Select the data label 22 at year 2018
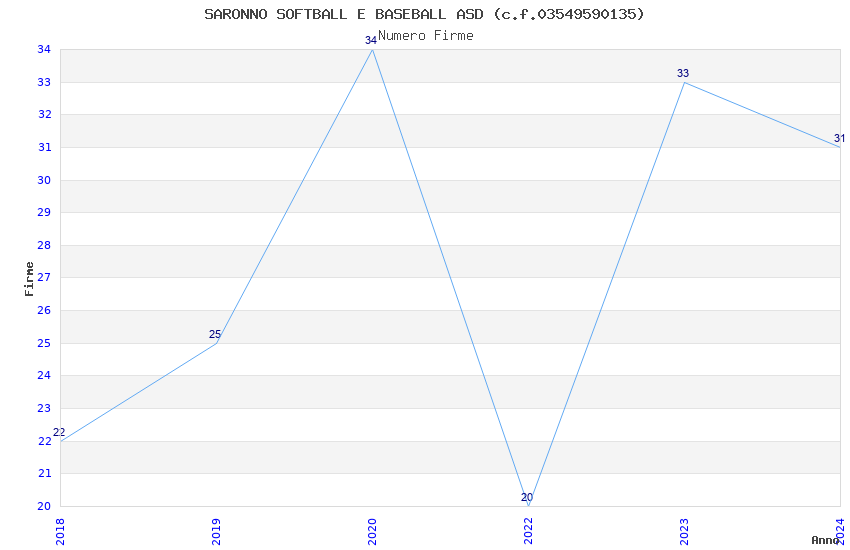The width and height of the screenshot is (850, 550). click(x=59, y=432)
